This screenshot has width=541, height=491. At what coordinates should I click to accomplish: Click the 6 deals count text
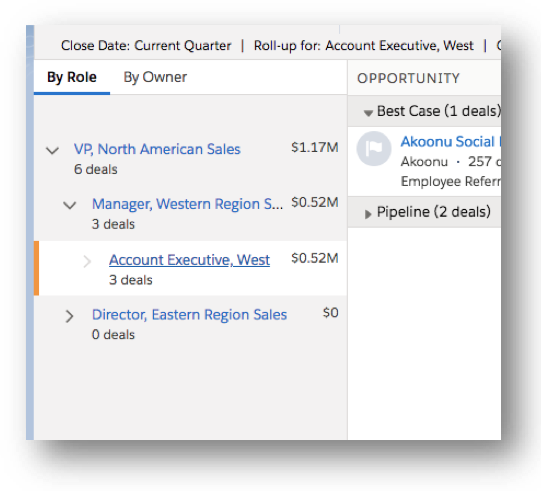[x=96, y=169]
